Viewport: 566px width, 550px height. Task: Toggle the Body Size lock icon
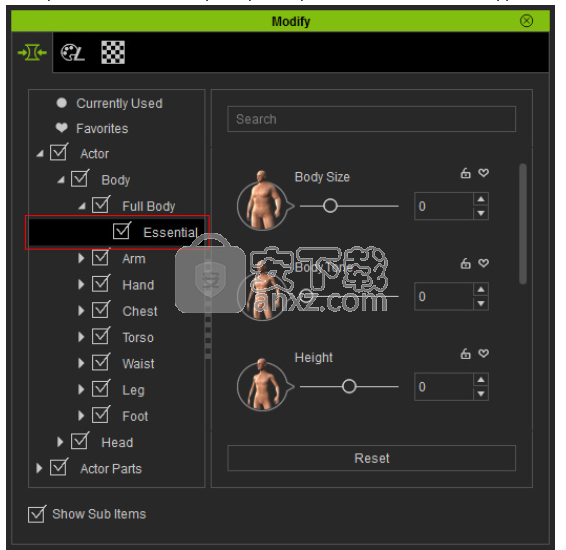[x=466, y=173]
